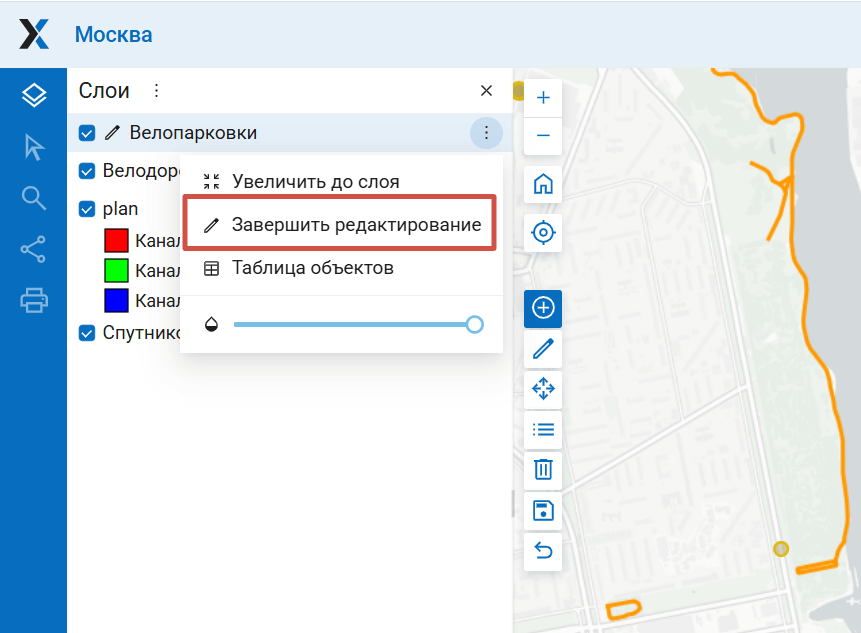The height and width of the screenshot is (633, 861).
Task: Locate my position on the map
Action: click(543, 233)
